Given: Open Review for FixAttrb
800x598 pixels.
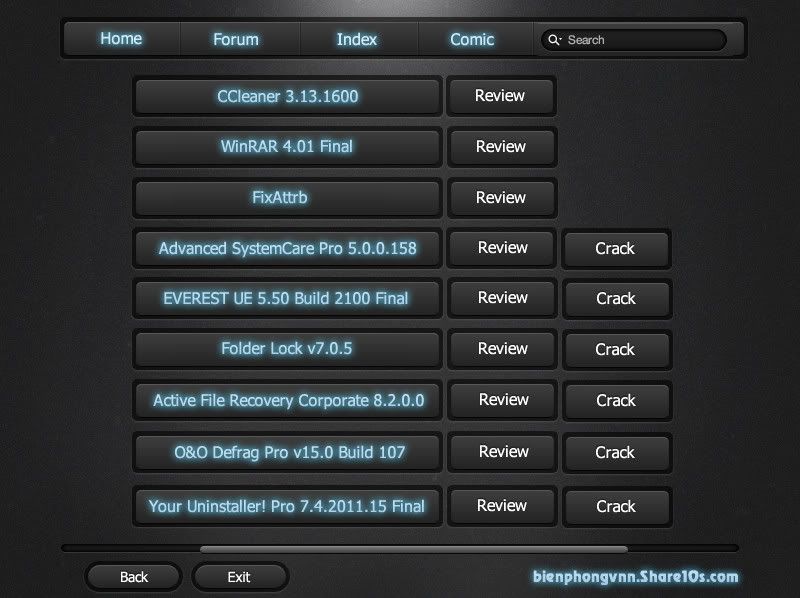Looking at the screenshot, I should pos(502,197).
